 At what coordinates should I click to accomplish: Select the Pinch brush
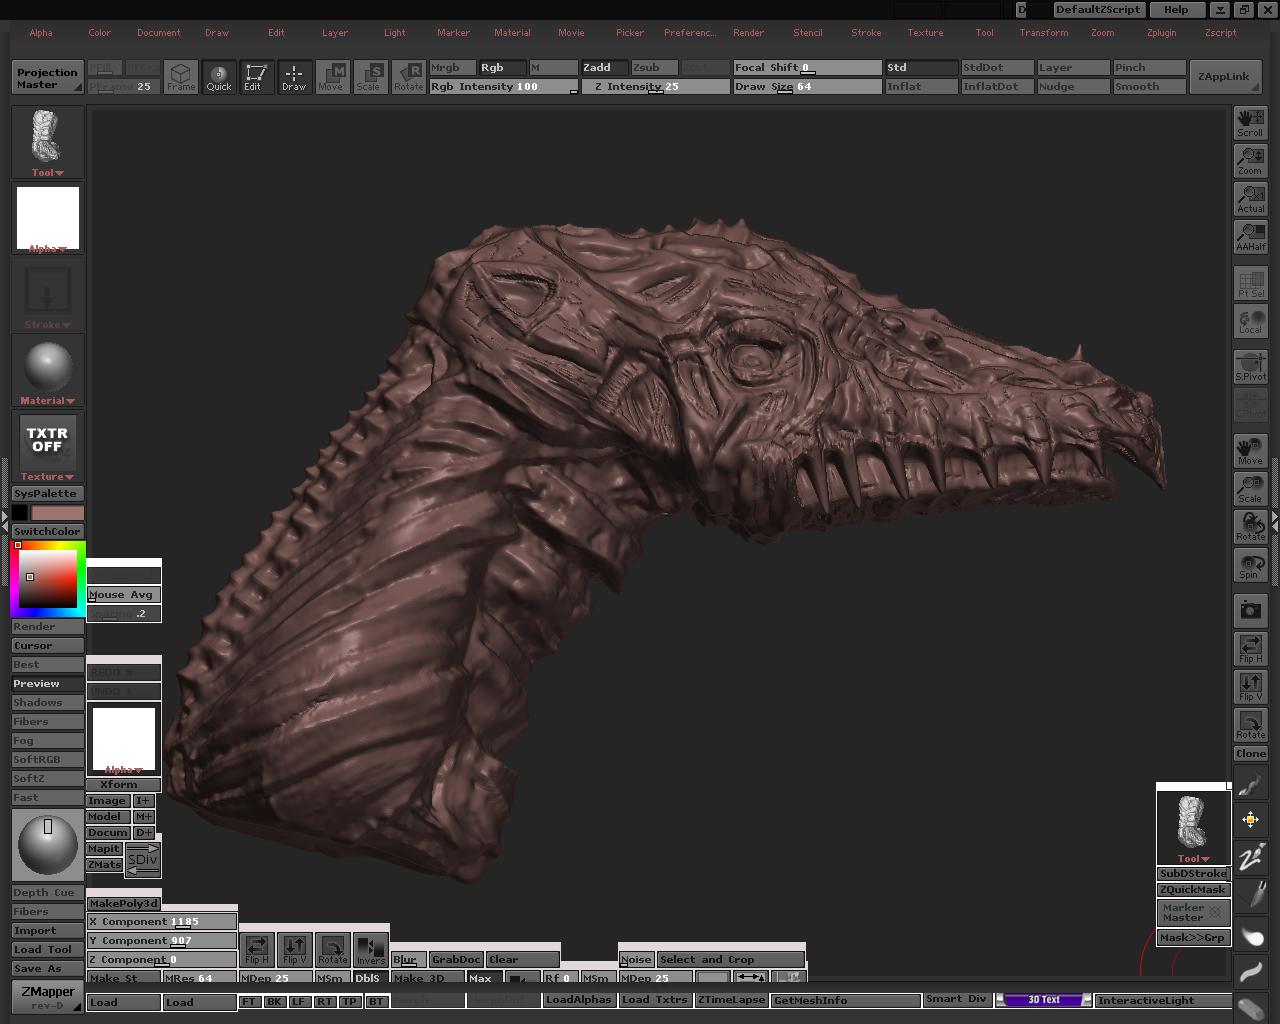[x=1149, y=68]
